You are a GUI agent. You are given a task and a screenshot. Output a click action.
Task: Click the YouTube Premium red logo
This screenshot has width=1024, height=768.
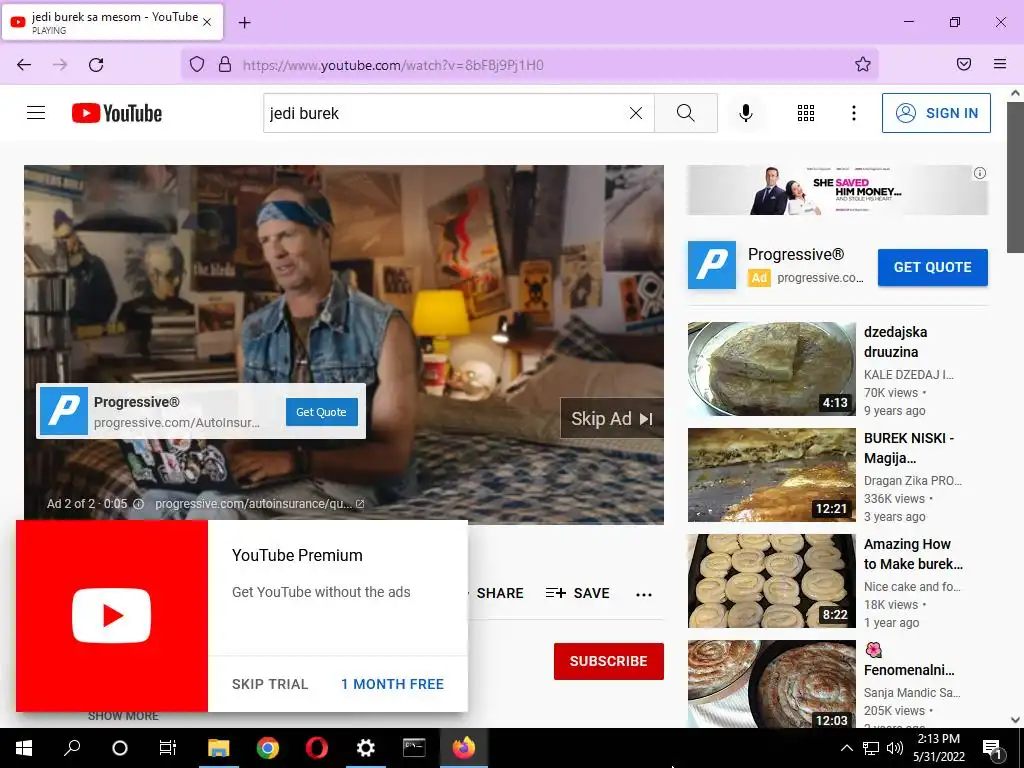(112, 616)
